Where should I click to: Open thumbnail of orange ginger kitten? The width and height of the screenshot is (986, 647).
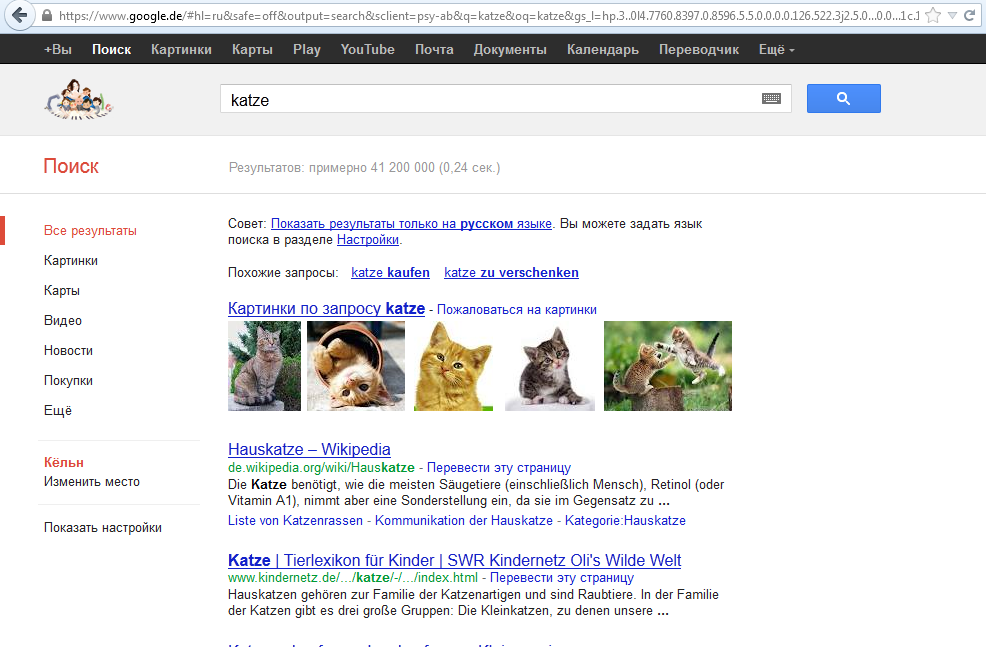453,366
